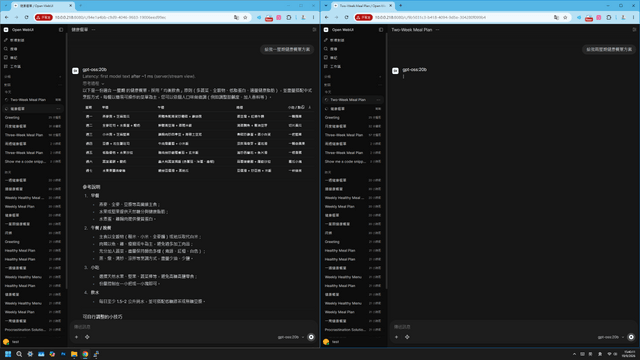
Task: Open the chat title ellipsis menu in the left window header
Action: 93,30
